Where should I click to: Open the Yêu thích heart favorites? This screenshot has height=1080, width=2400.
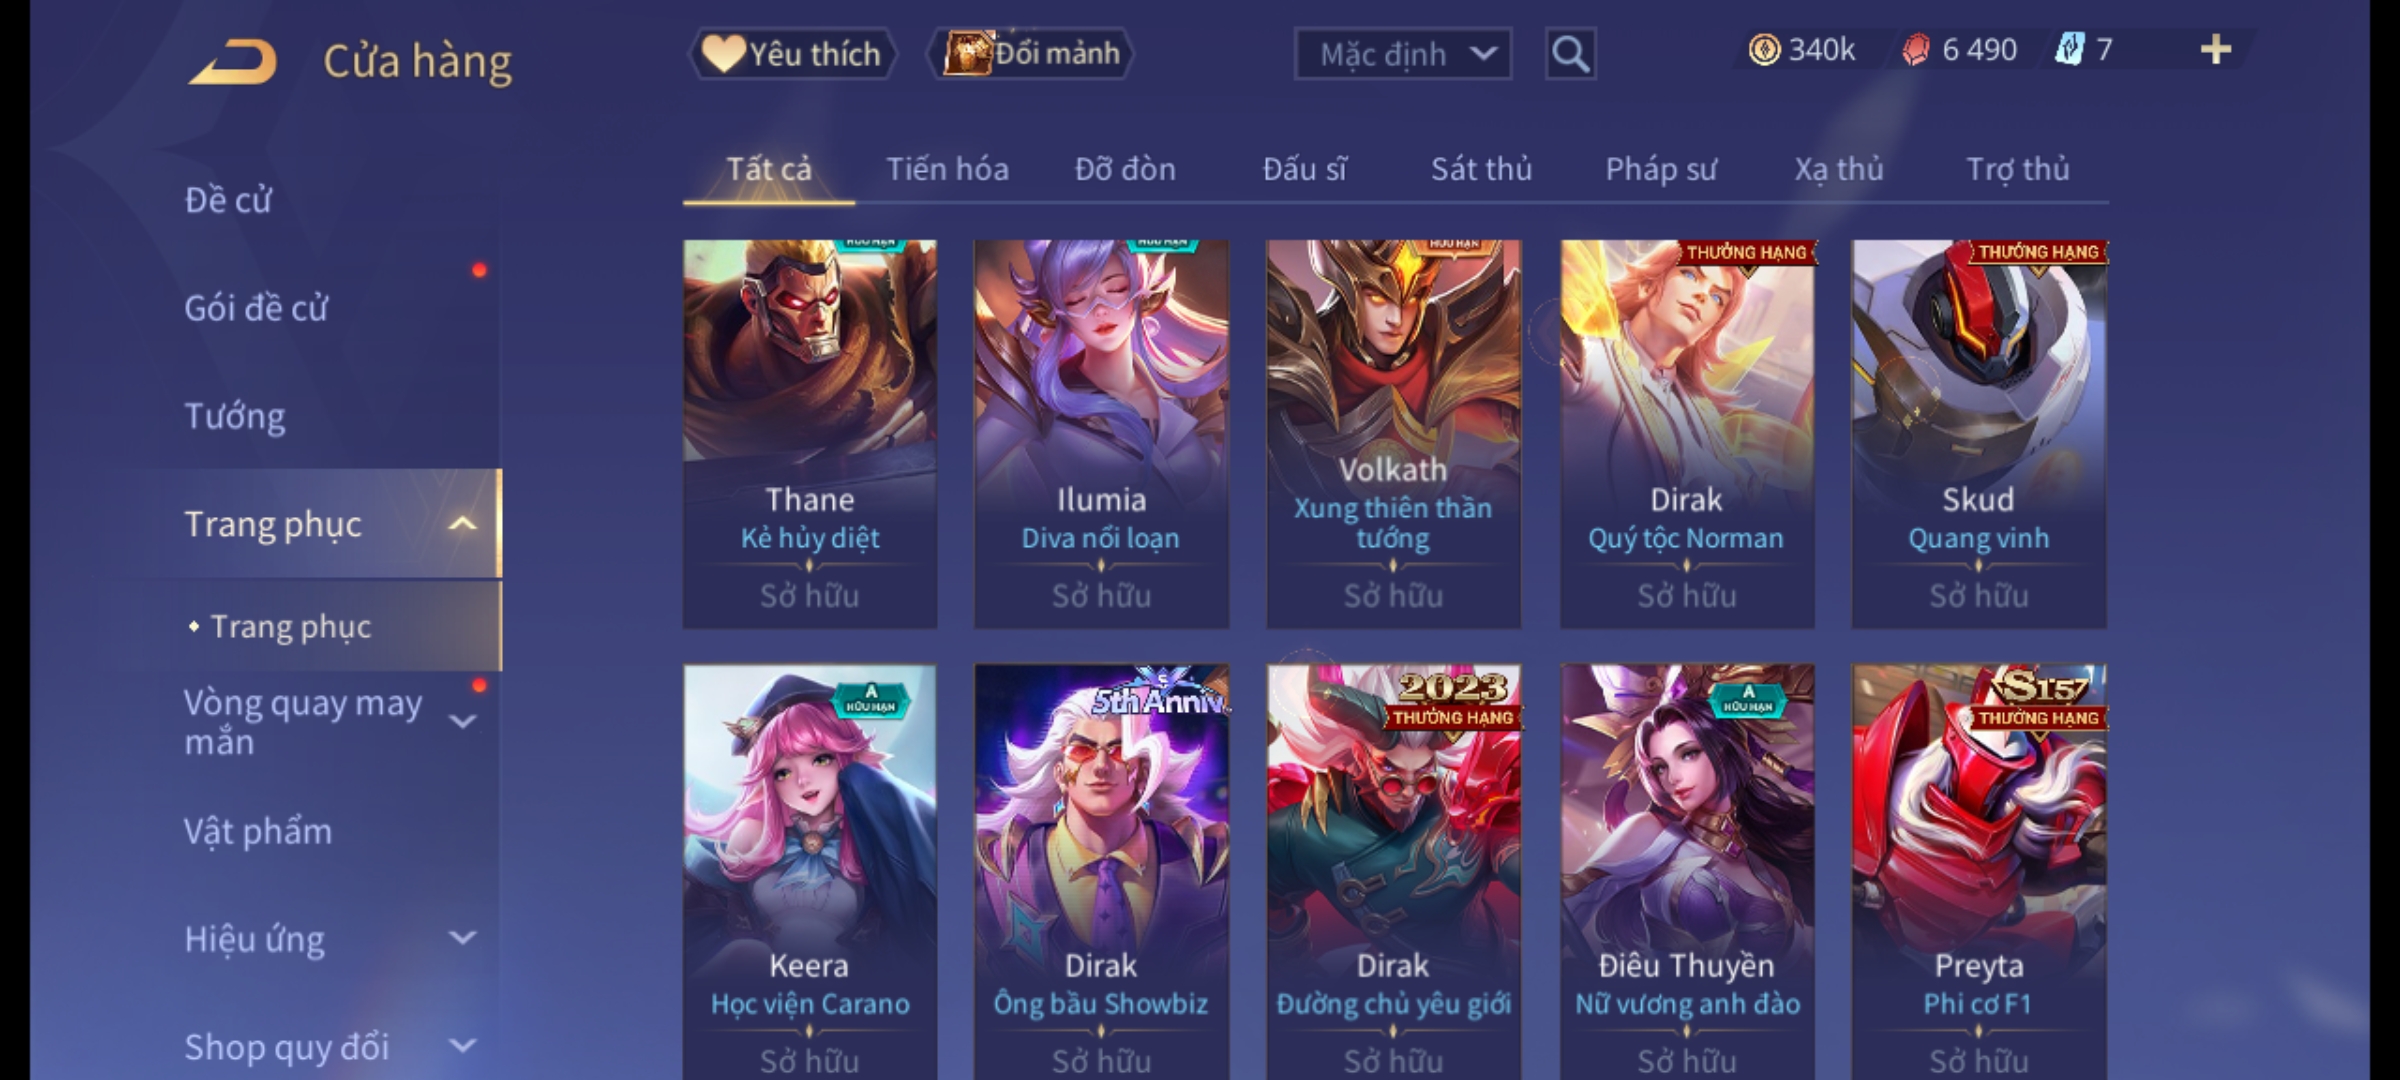pos(792,54)
